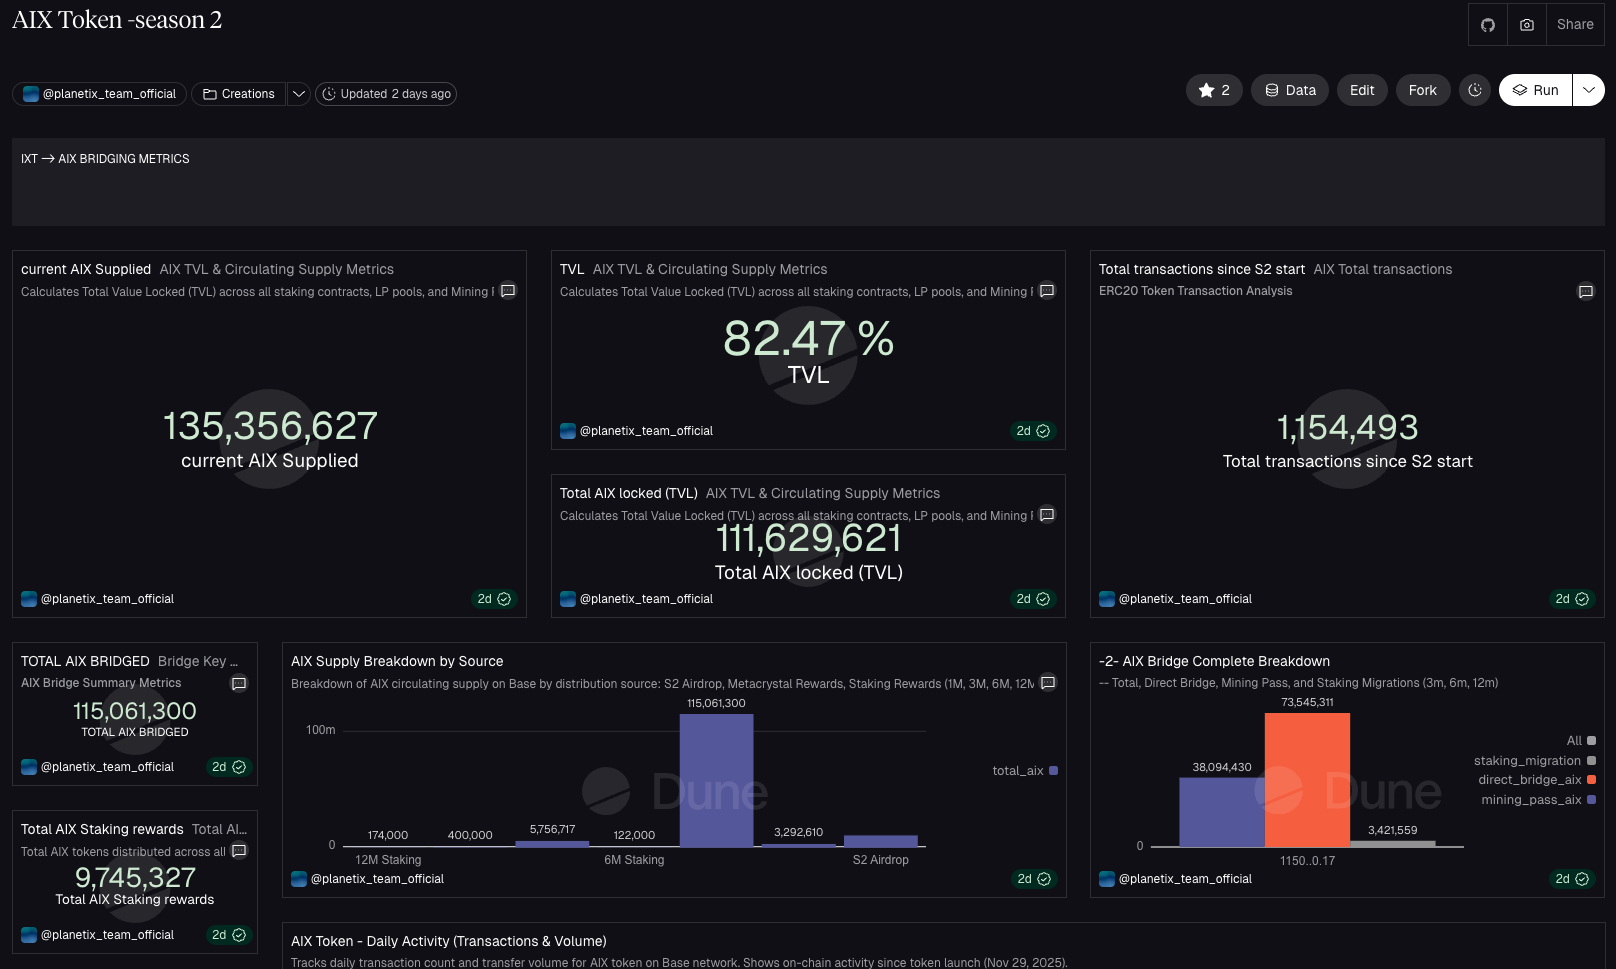Open the schedule clock icon beside Fork
1616x969 pixels.
coord(1475,90)
